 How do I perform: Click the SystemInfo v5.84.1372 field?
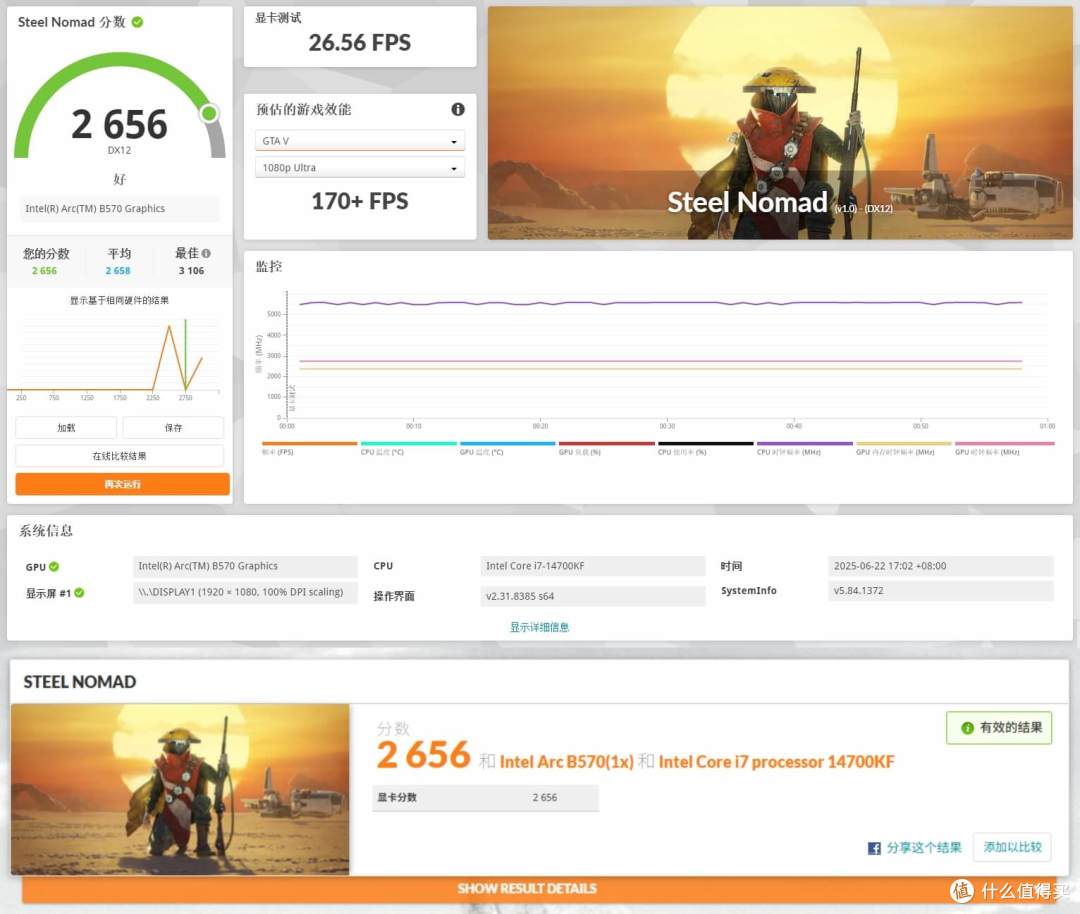coord(941,591)
